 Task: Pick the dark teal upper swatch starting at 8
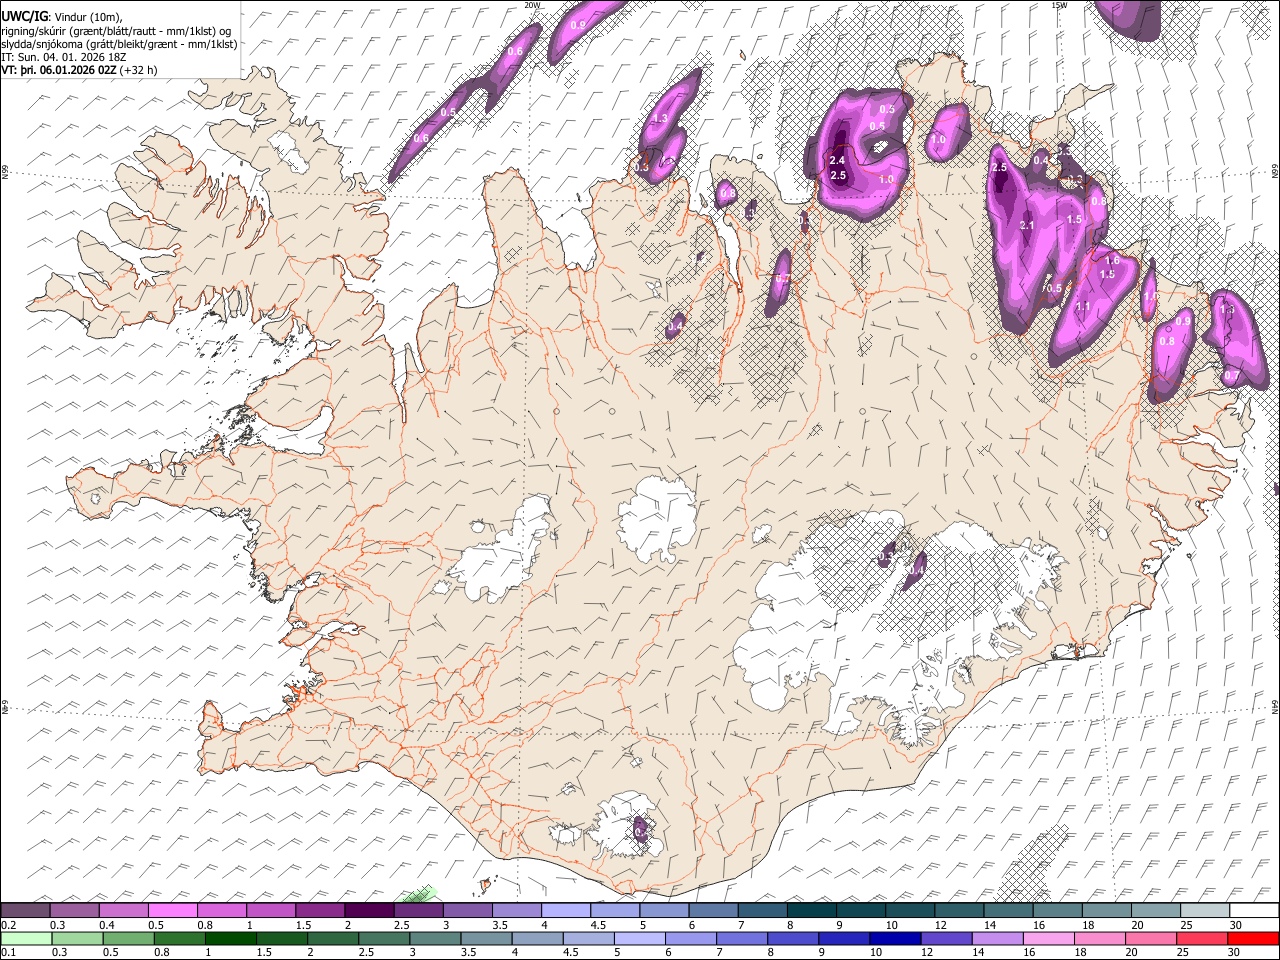812,911
